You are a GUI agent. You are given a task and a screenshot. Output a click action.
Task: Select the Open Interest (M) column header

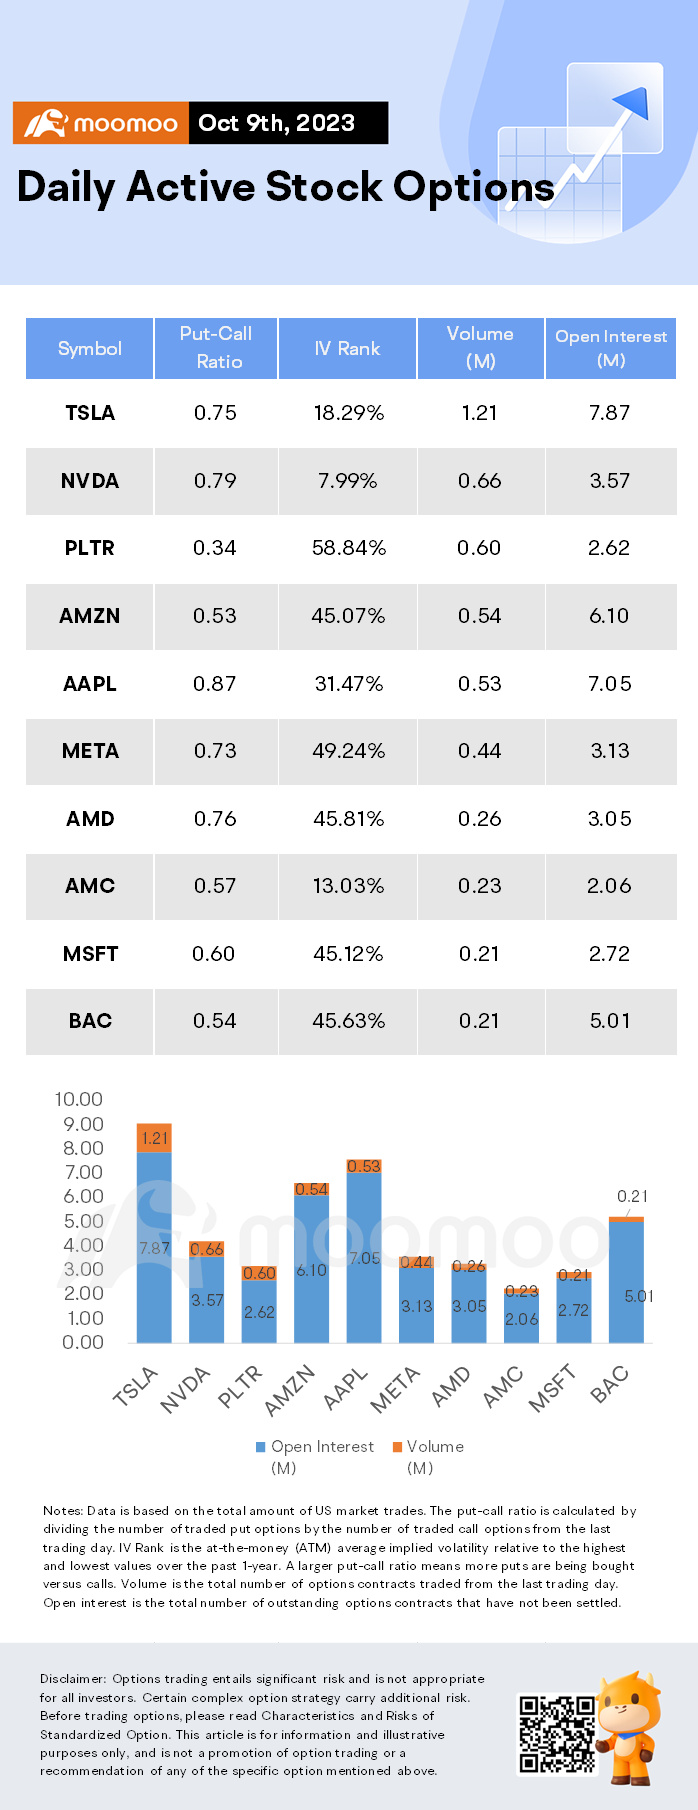[610, 348]
